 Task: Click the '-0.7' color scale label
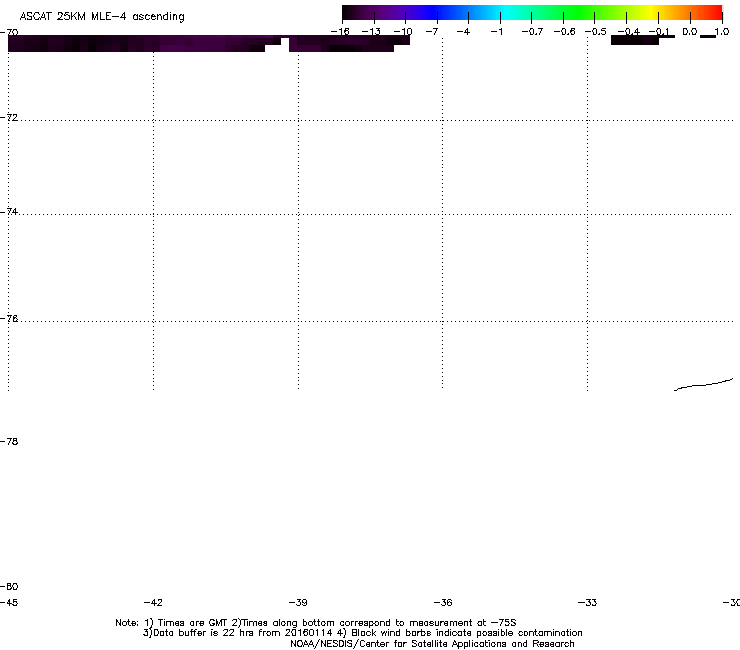[532, 32]
